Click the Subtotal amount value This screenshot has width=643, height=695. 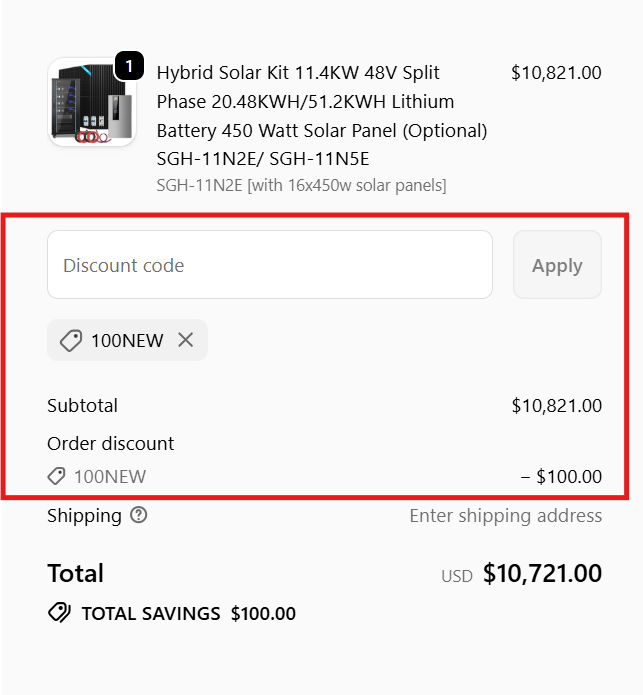tap(556, 405)
